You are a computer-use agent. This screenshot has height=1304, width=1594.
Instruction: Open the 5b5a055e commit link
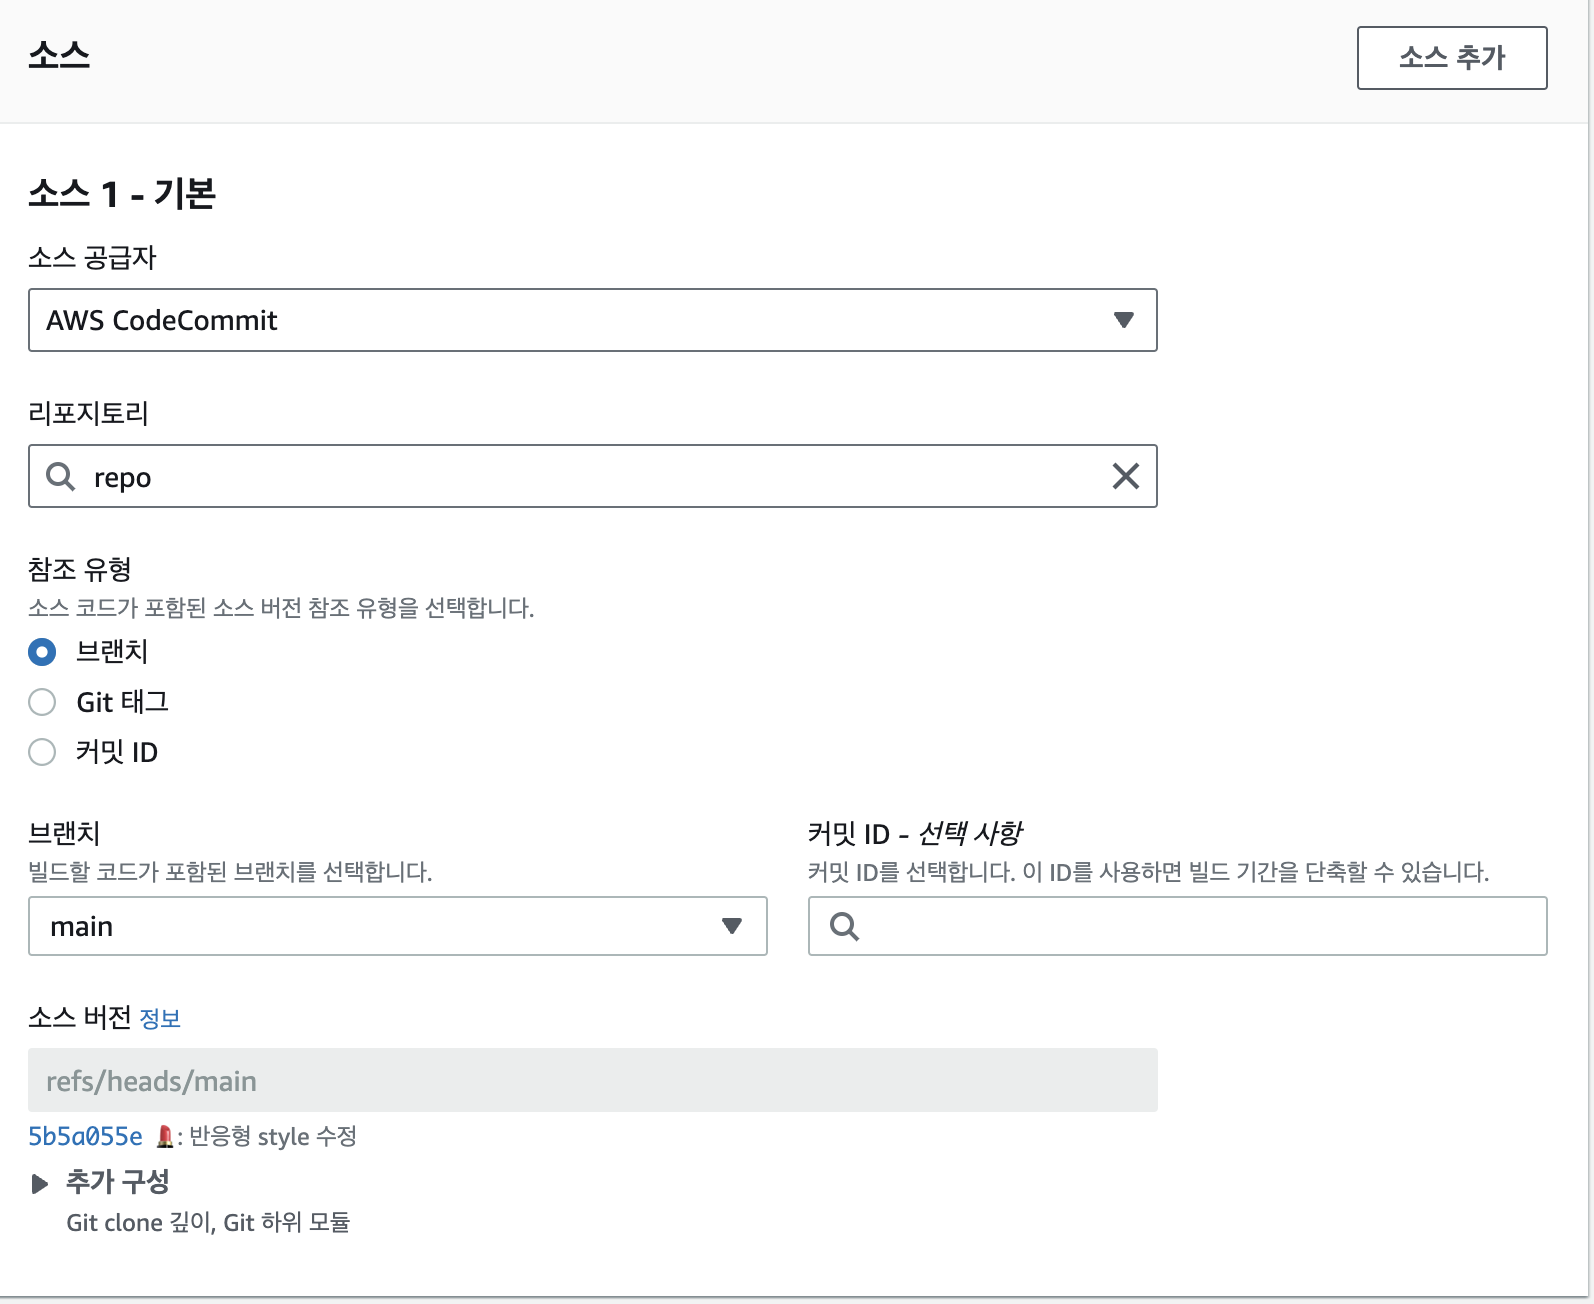point(85,1136)
